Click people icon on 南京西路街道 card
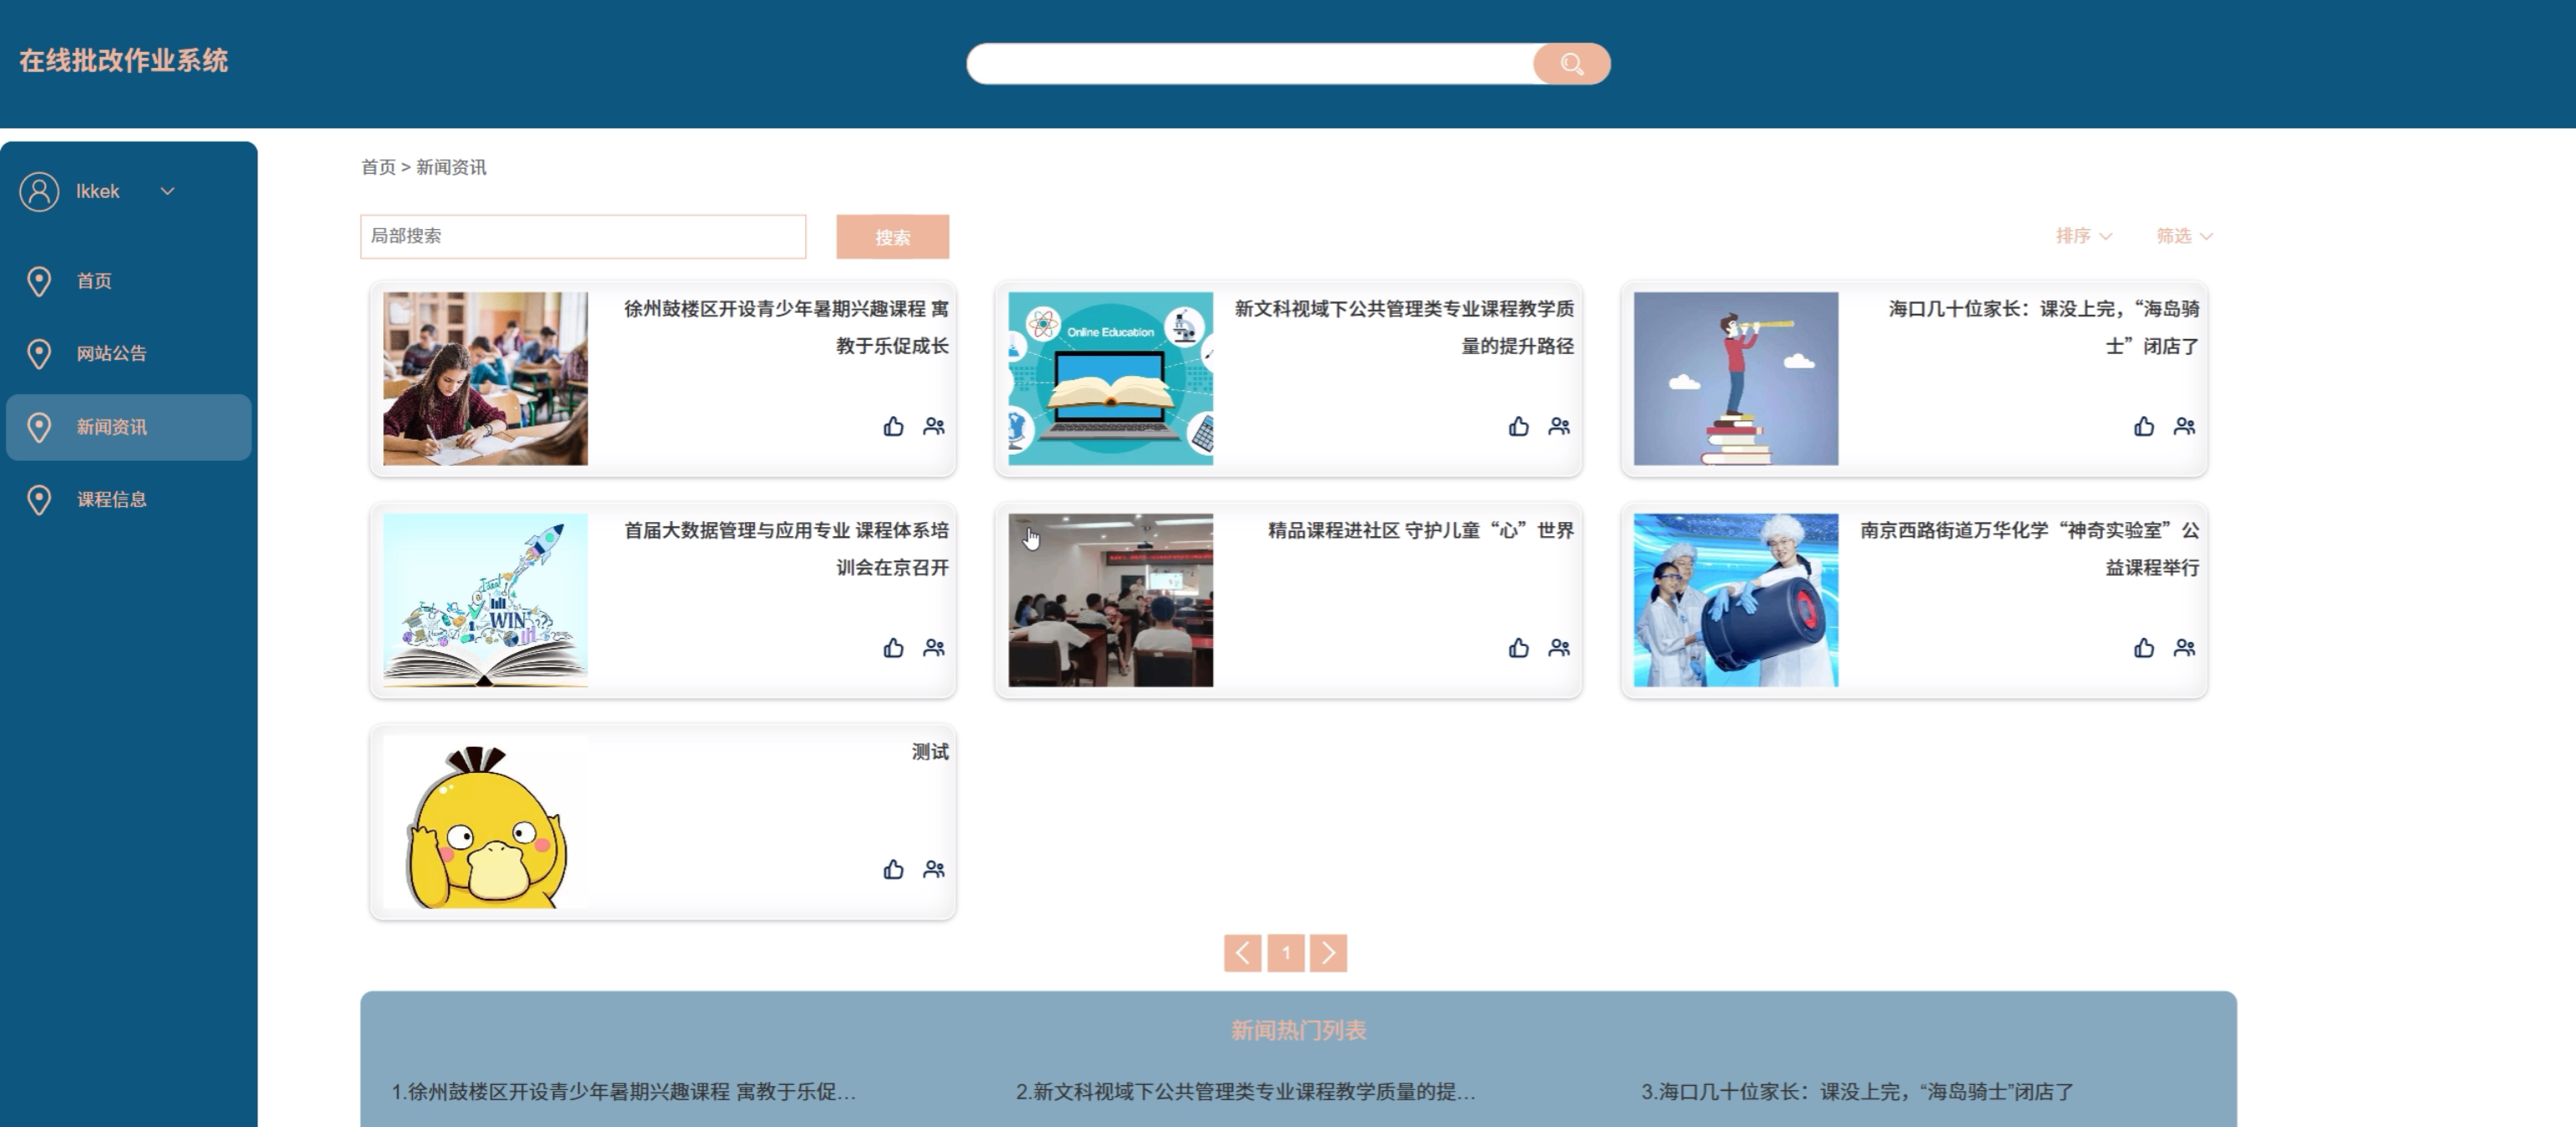 coord(2184,648)
